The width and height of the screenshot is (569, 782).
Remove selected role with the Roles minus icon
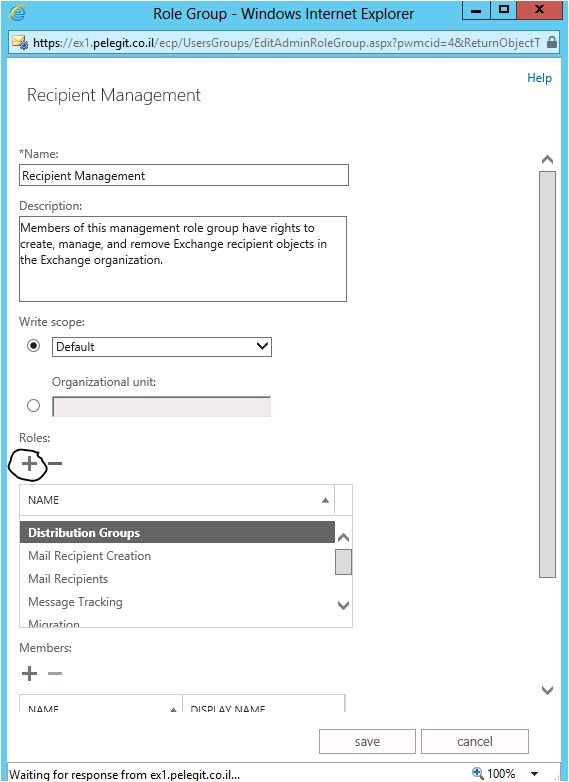[55, 464]
